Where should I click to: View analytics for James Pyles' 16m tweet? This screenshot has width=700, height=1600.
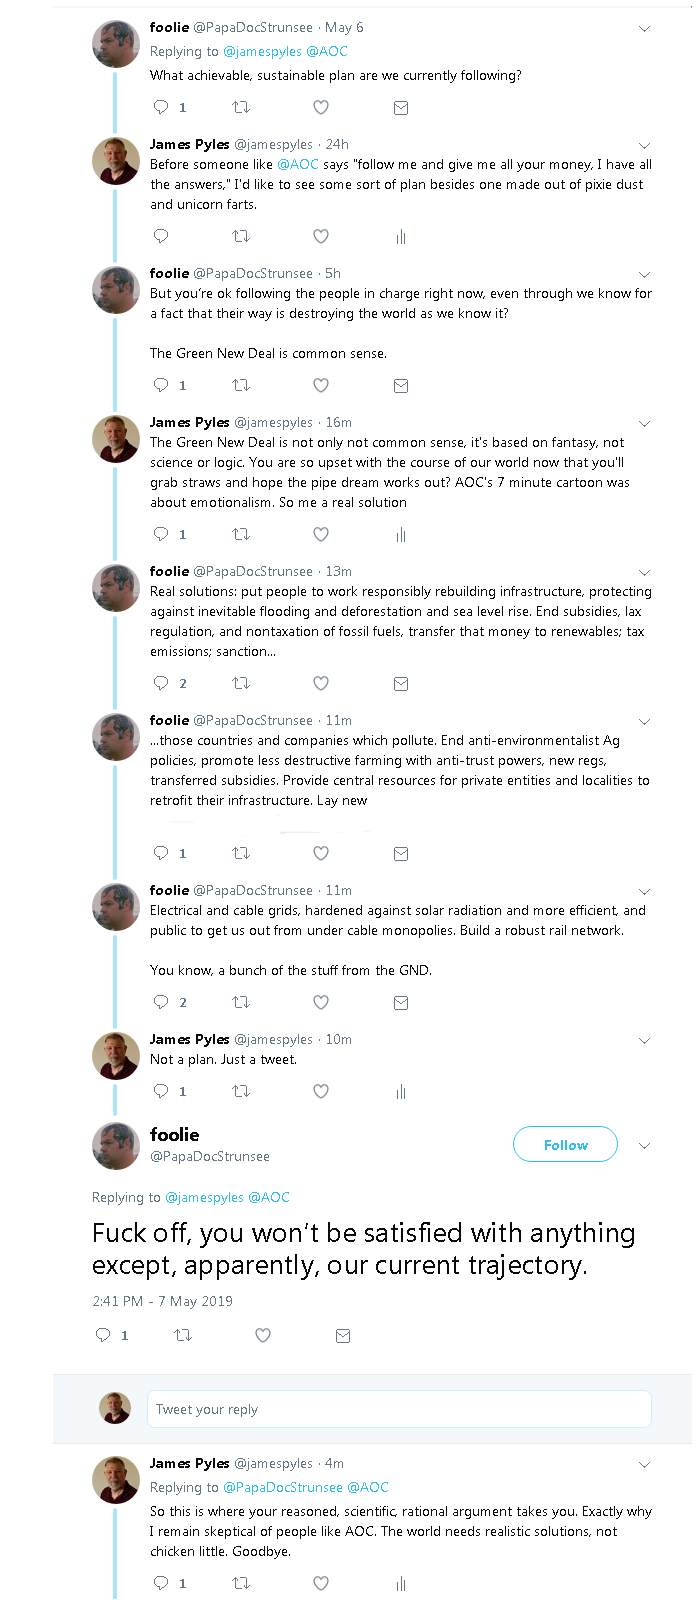(401, 535)
